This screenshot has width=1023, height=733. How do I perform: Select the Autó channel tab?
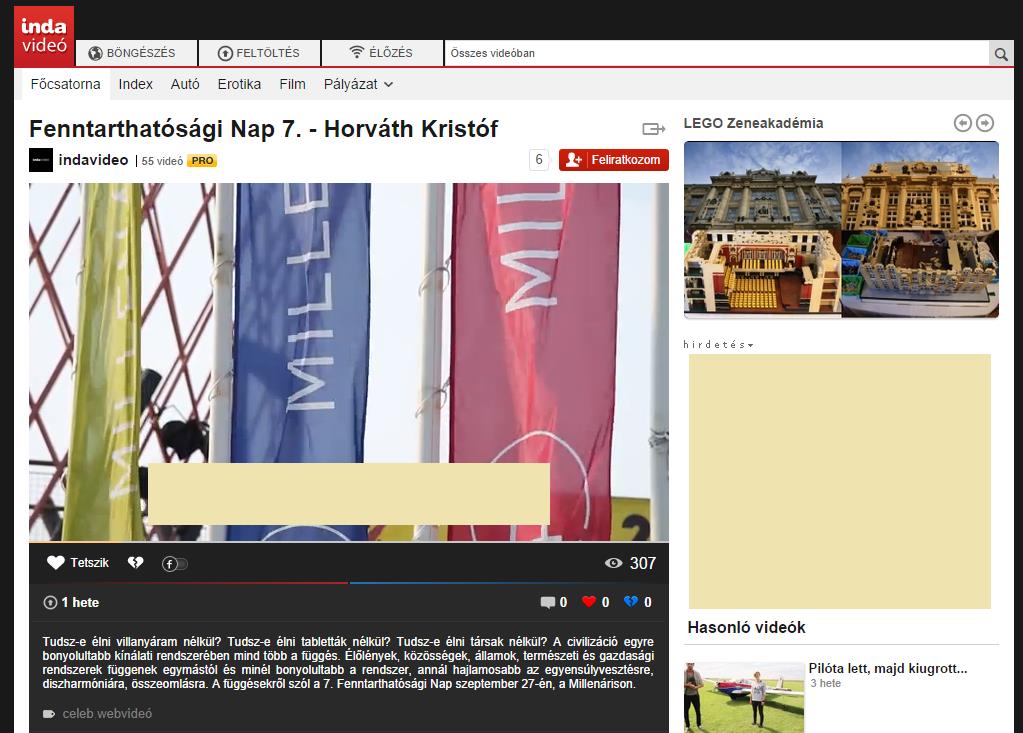[x=185, y=84]
